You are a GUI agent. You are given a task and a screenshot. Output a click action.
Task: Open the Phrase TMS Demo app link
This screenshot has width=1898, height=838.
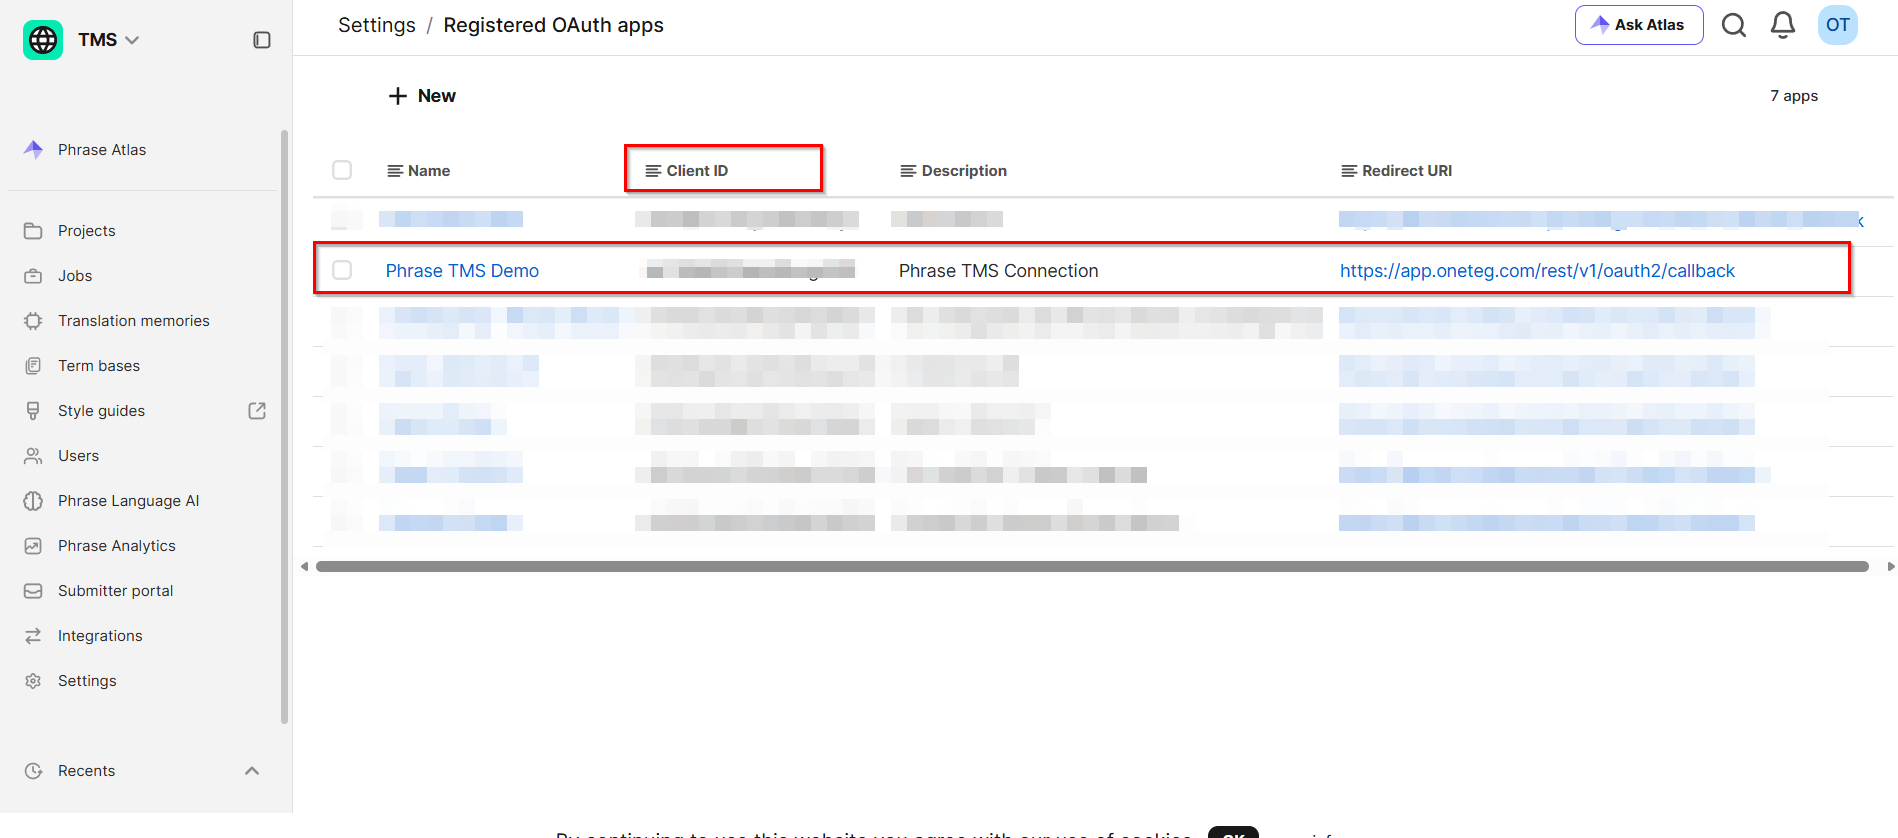(462, 271)
